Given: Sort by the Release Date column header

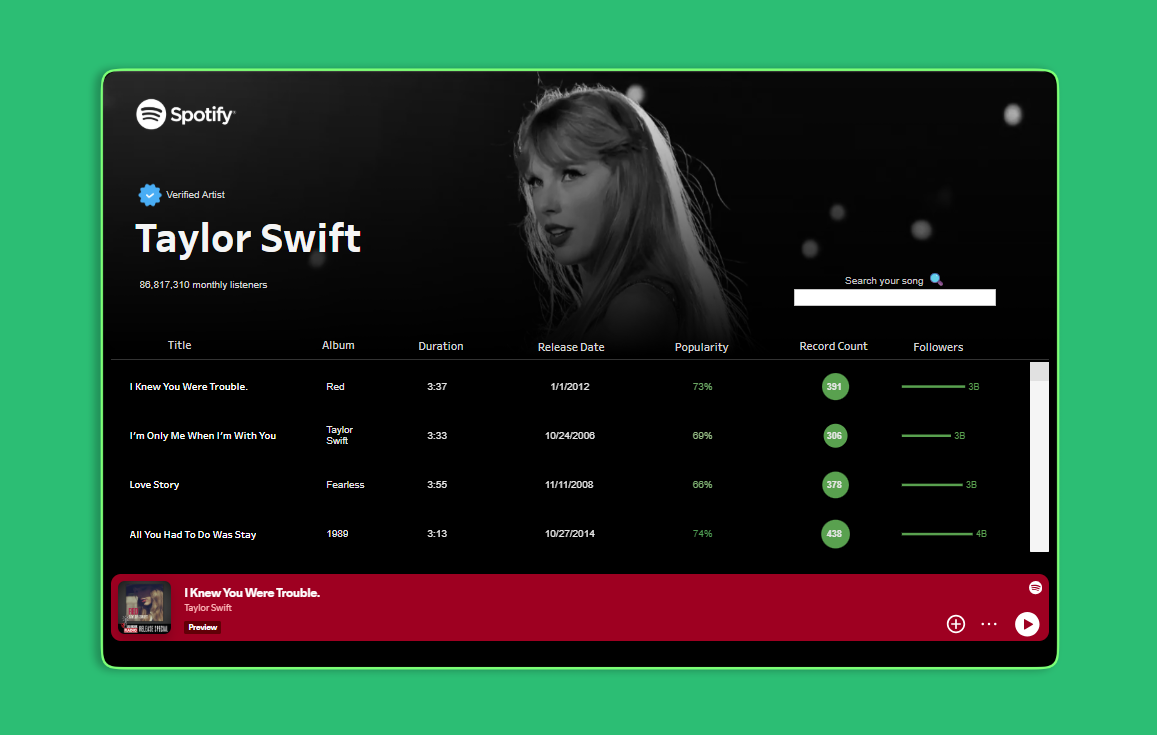Looking at the screenshot, I should click(x=571, y=346).
